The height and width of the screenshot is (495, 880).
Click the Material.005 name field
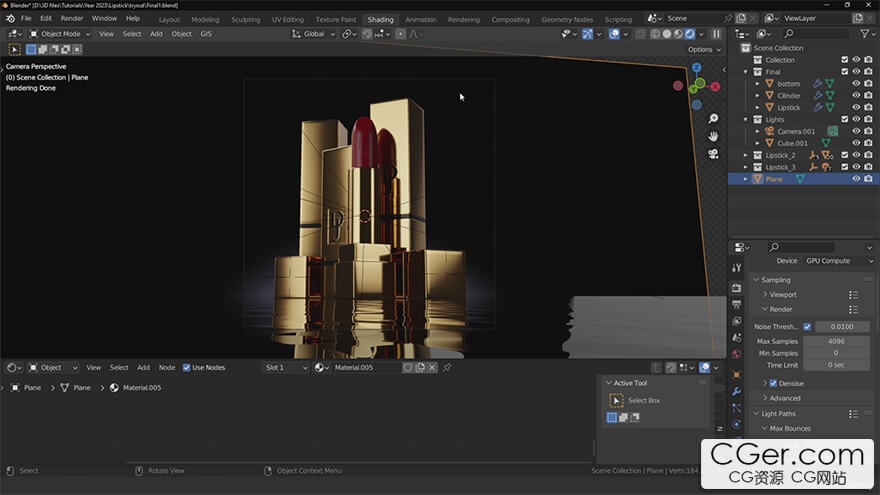(365, 368)
